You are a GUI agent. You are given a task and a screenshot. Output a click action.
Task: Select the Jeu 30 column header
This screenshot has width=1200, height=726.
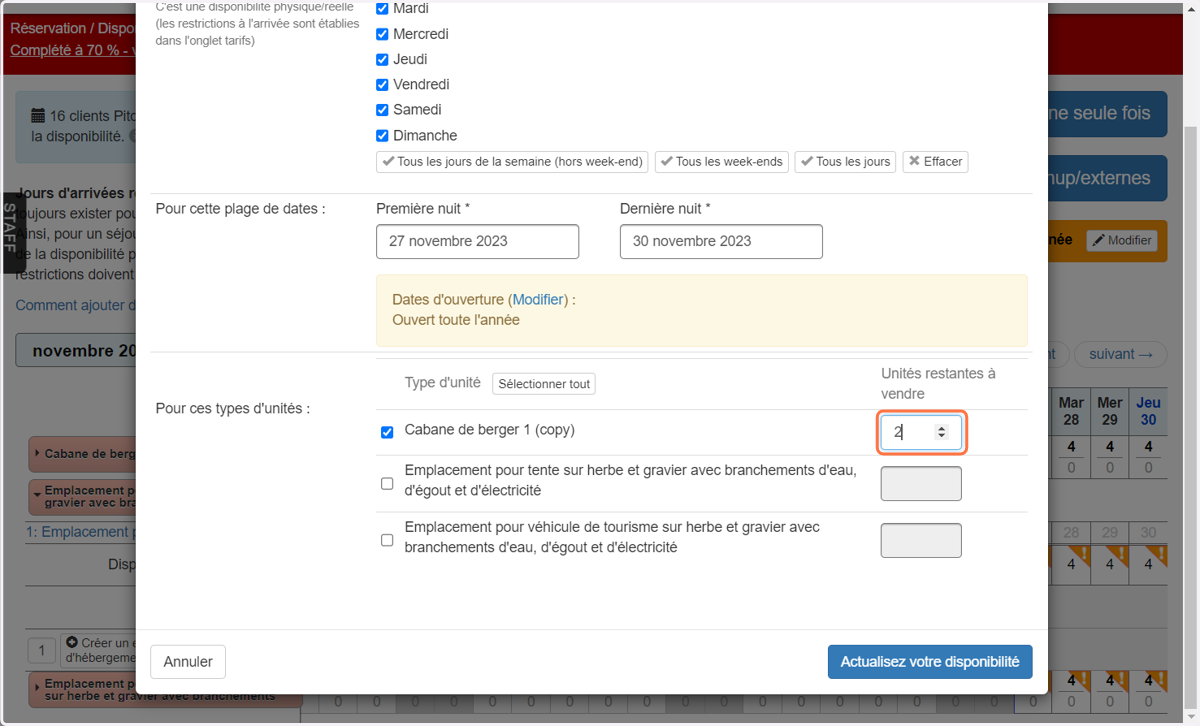(x=1149, y=412)
